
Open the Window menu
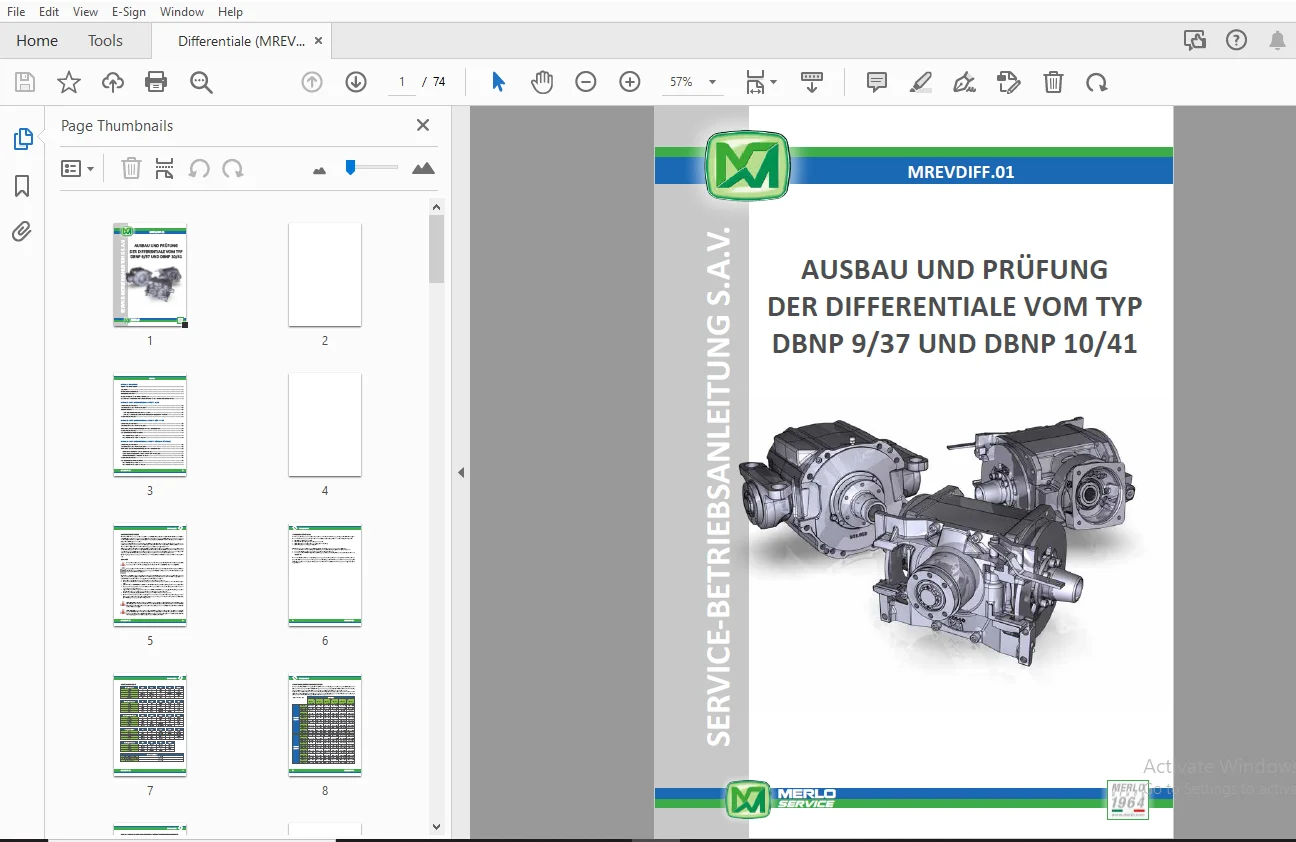[x=182, y=12]
